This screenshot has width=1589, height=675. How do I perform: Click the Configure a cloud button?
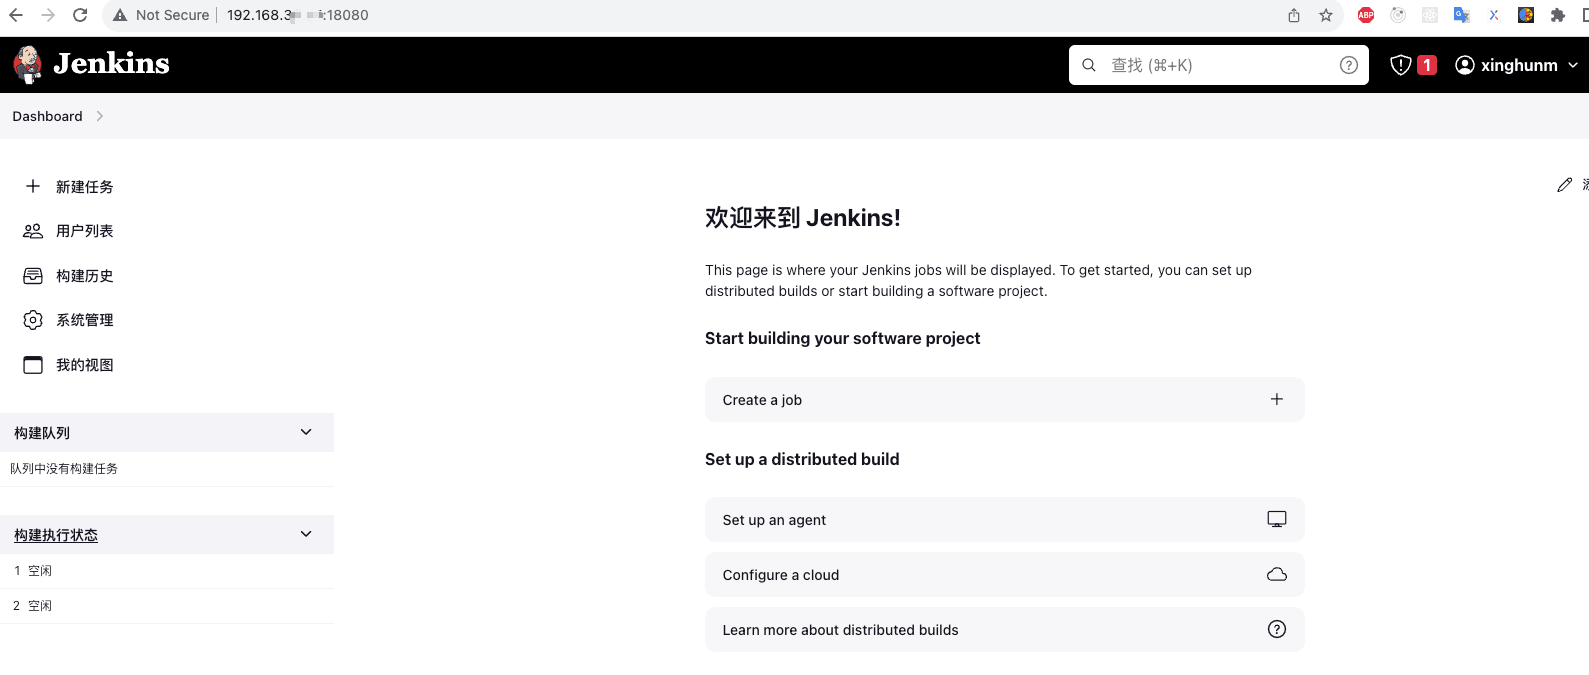click(1004, 575)
